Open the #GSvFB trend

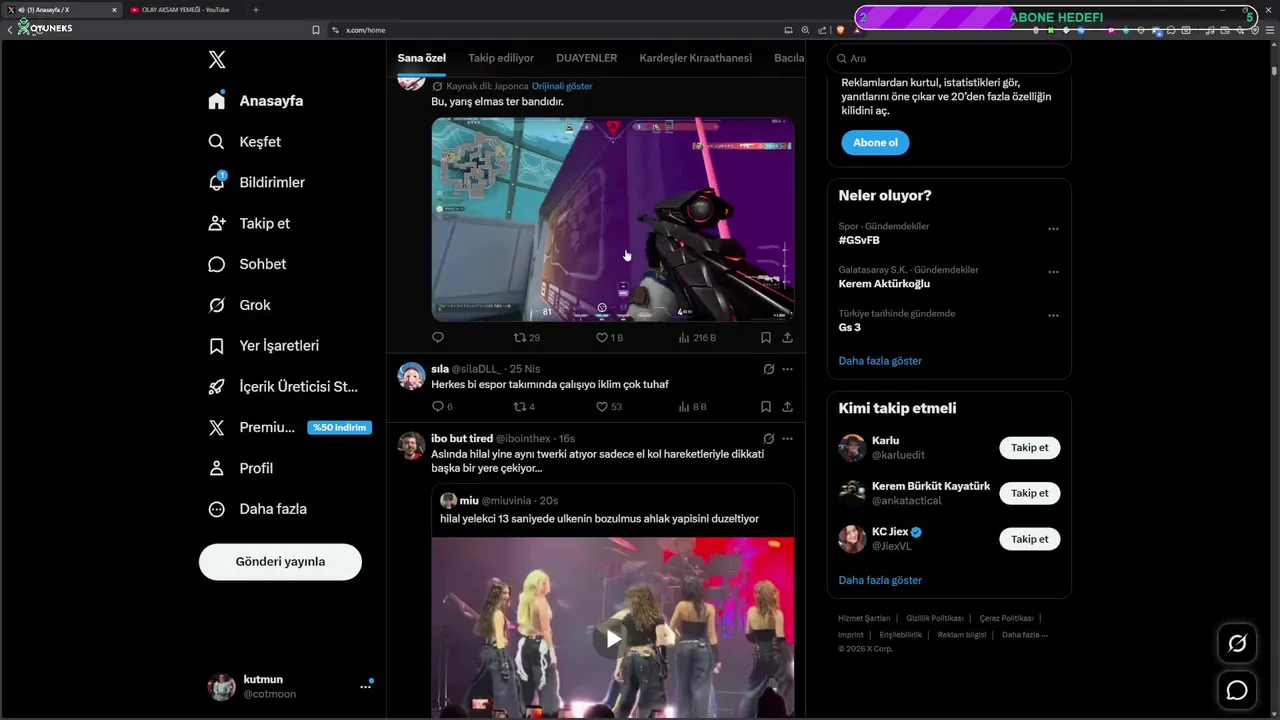tap(859, 241)
